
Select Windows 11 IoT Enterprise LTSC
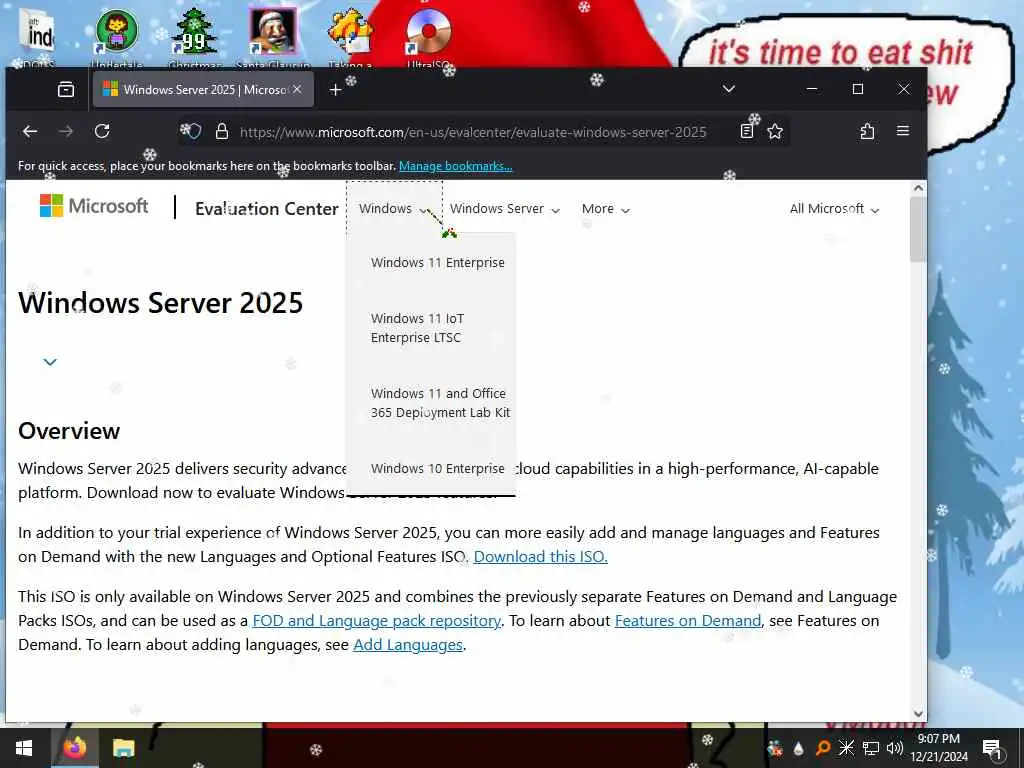tap(417, 328)
